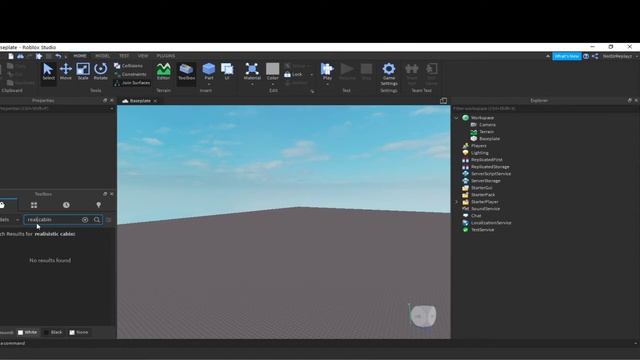The height and width of the screenshot is (360, 640).
Task: Switch to the TEST ribbon tab
Action: click(124, 56)
